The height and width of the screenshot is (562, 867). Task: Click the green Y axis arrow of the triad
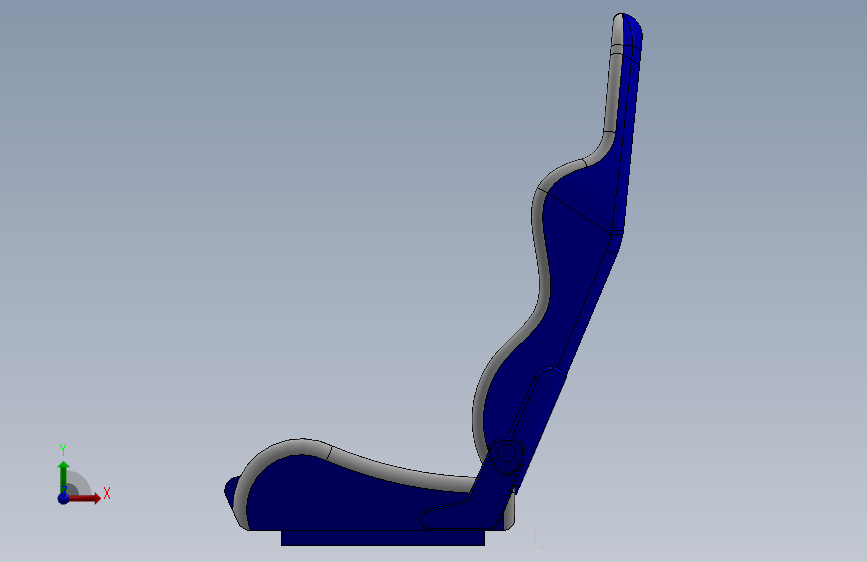63,476
